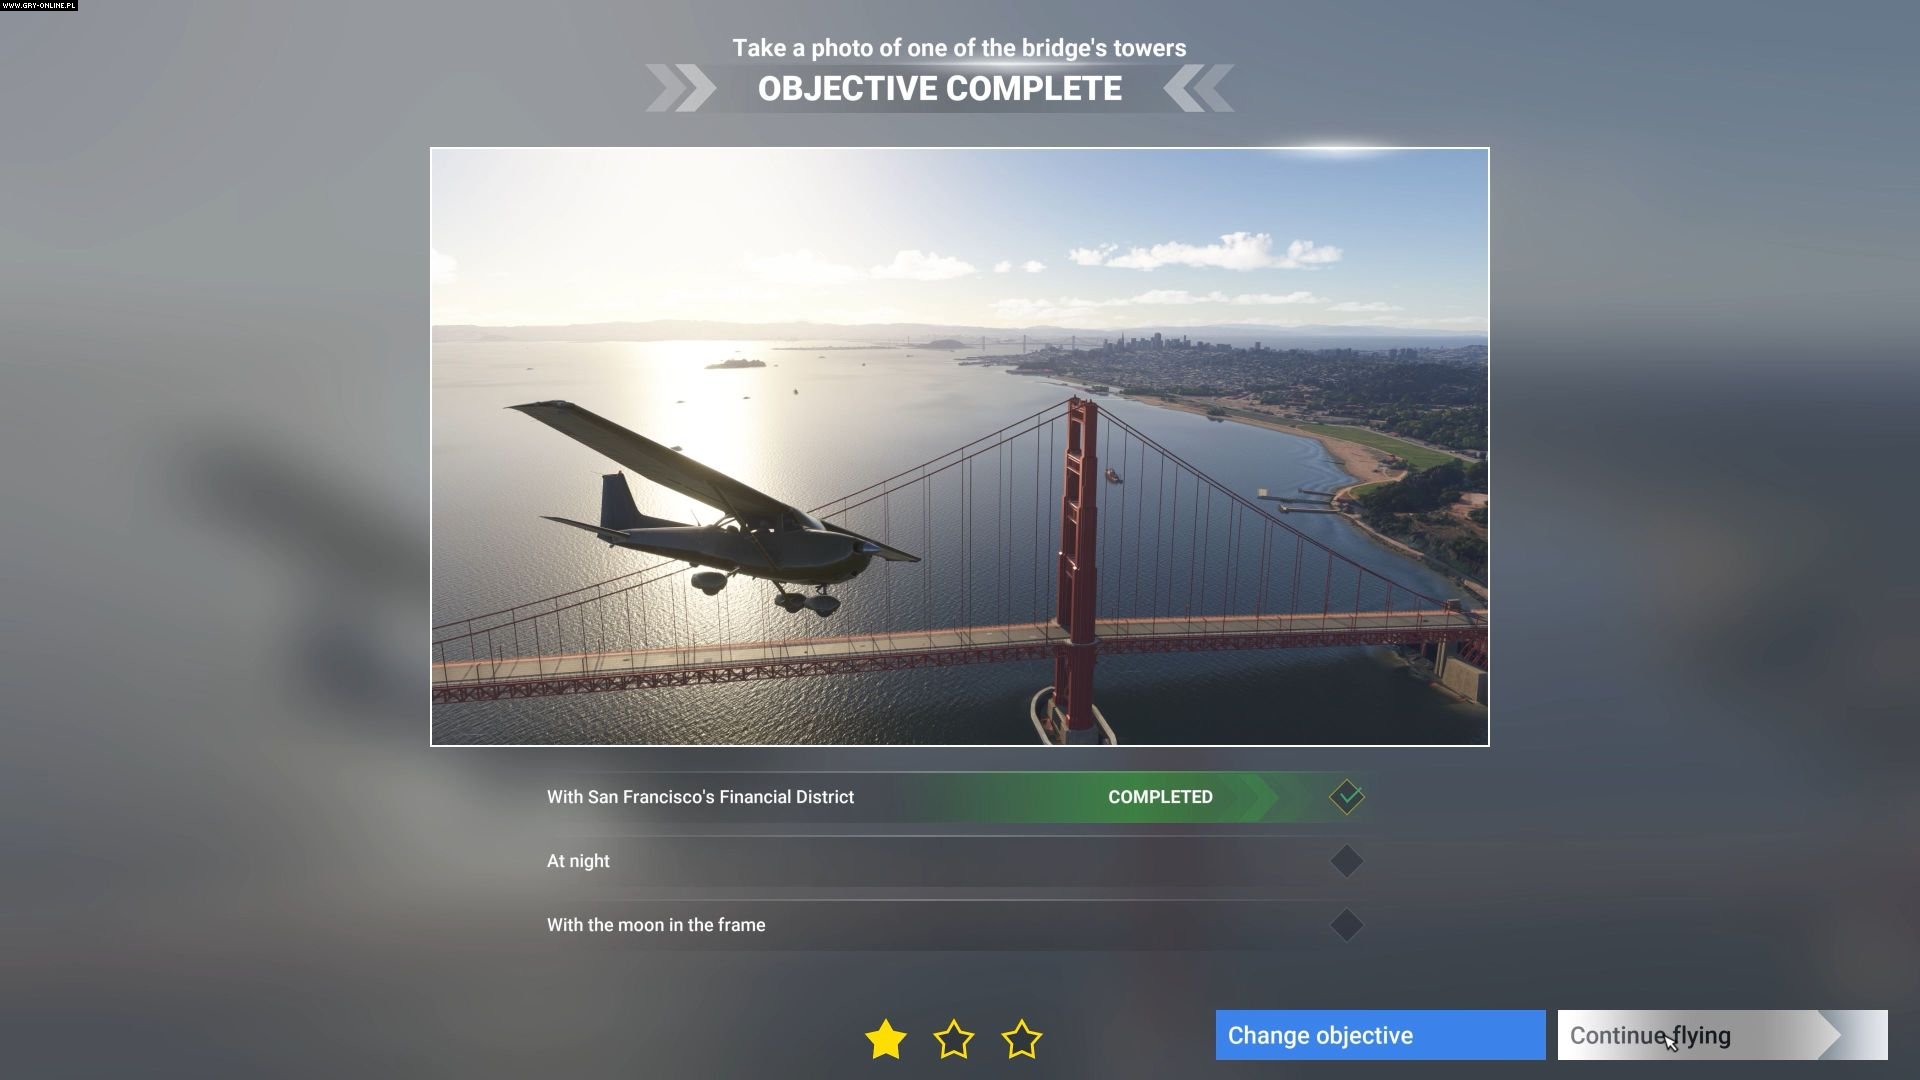This screenshot has width=1920, height=1080.
Task: Click the empty third star
Action: coord(1022,1039)
